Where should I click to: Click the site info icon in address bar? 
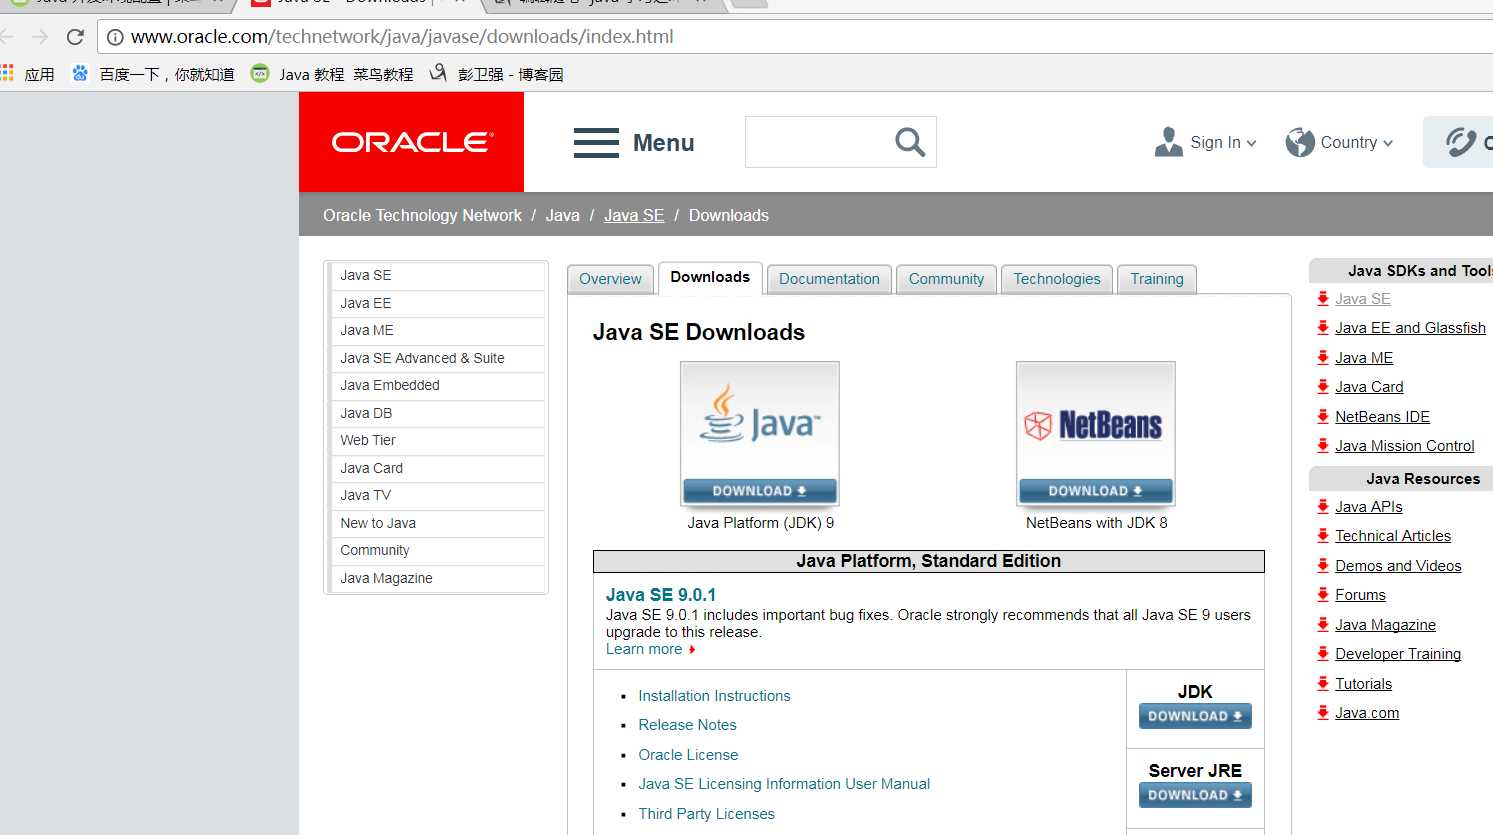point(115,37)
